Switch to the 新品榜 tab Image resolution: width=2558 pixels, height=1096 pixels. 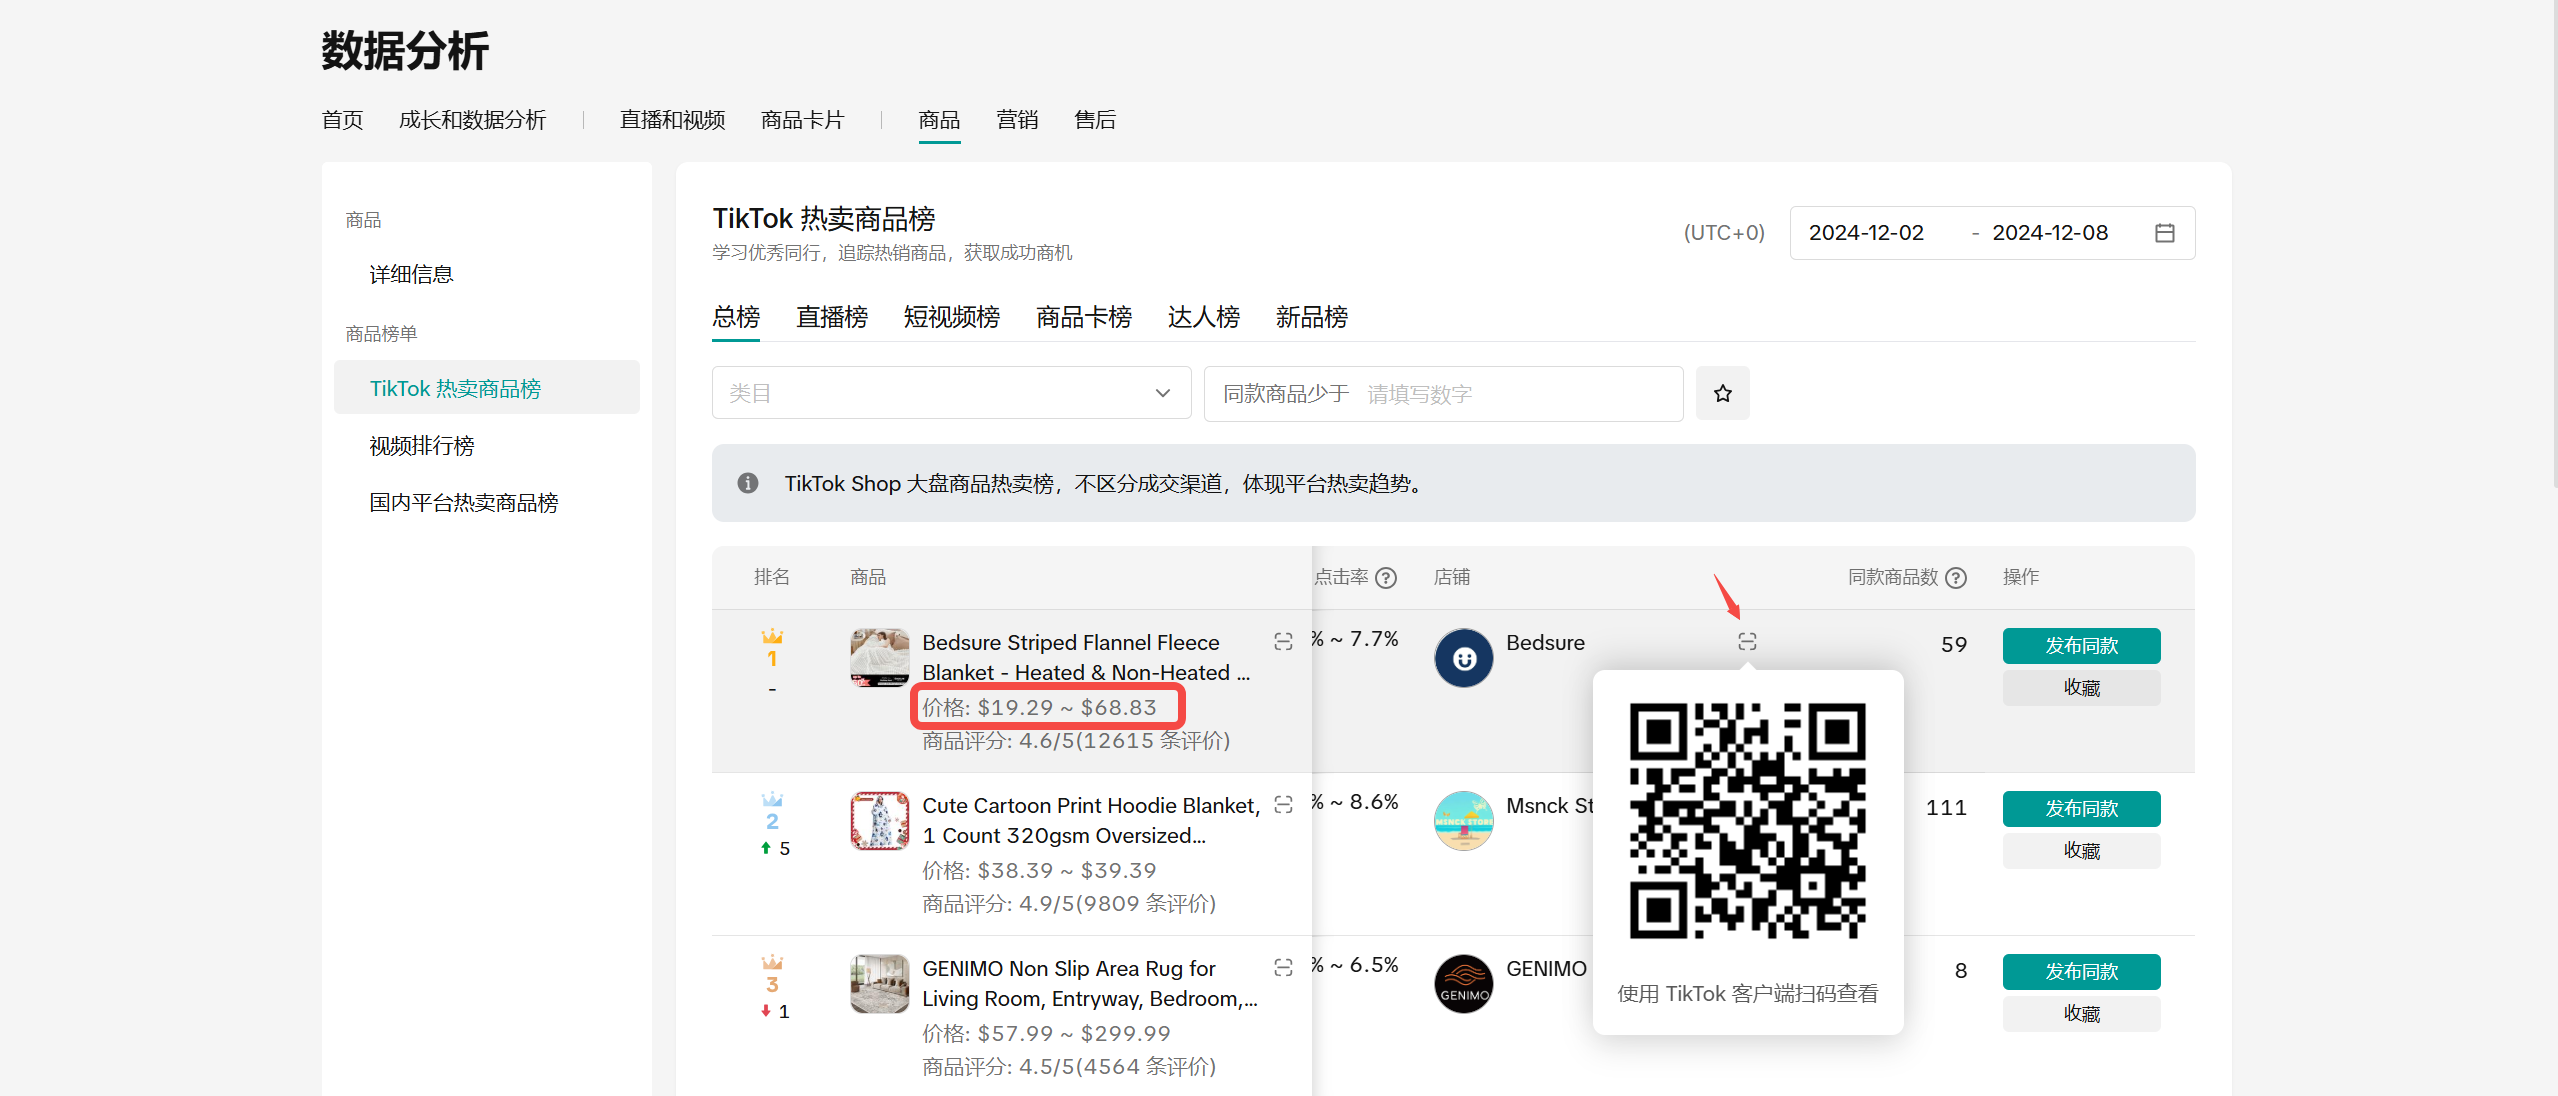pyautogui.click(x=1311, y=318)
